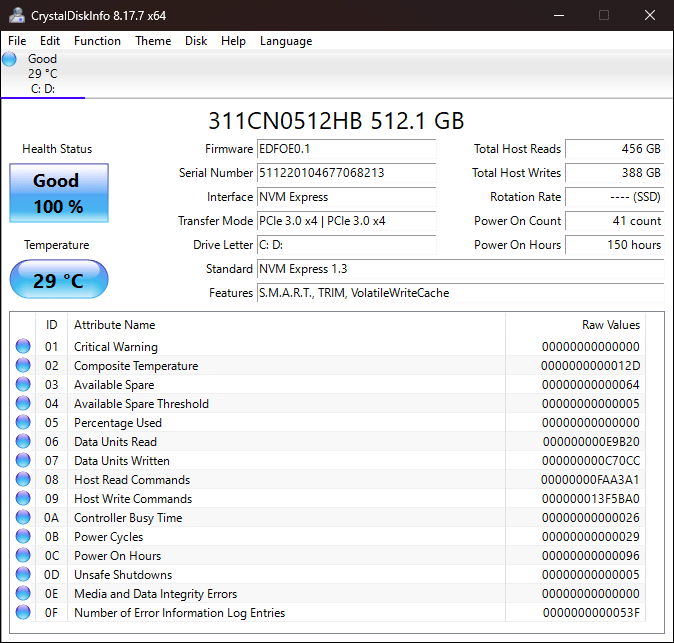This screenshot has width=674, height=643.
Task: Minimize the CrystalDiskInfo window
Action: click(x=559, y=15)
